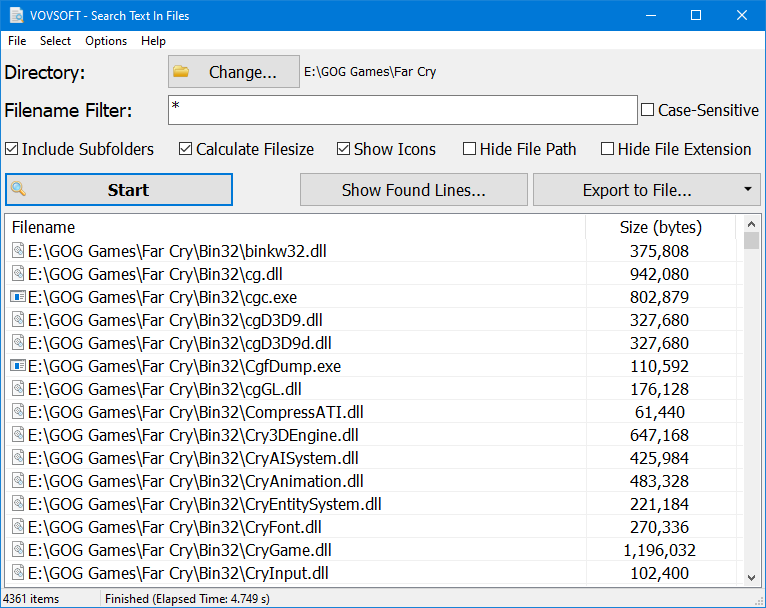The width and height of the screenshot is (766, 608).
Task: Click the executable icon beside CgfDump.exe
Action: click(18, 365)
